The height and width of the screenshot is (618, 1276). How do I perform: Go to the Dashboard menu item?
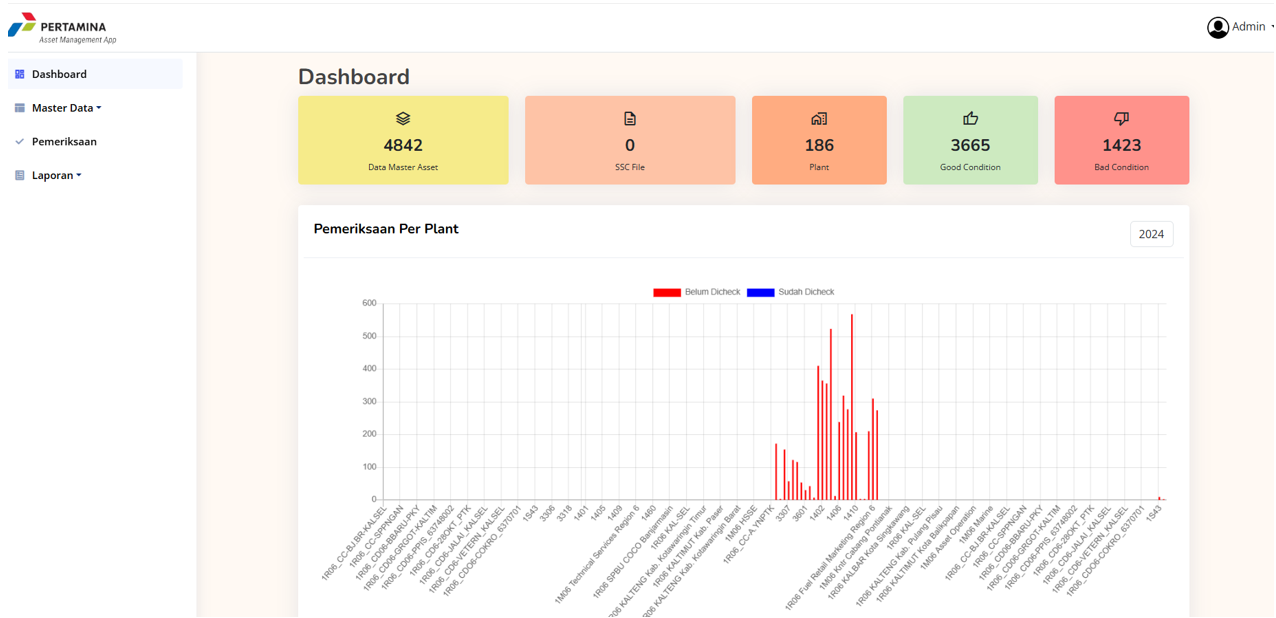click(x=59, y=74)
